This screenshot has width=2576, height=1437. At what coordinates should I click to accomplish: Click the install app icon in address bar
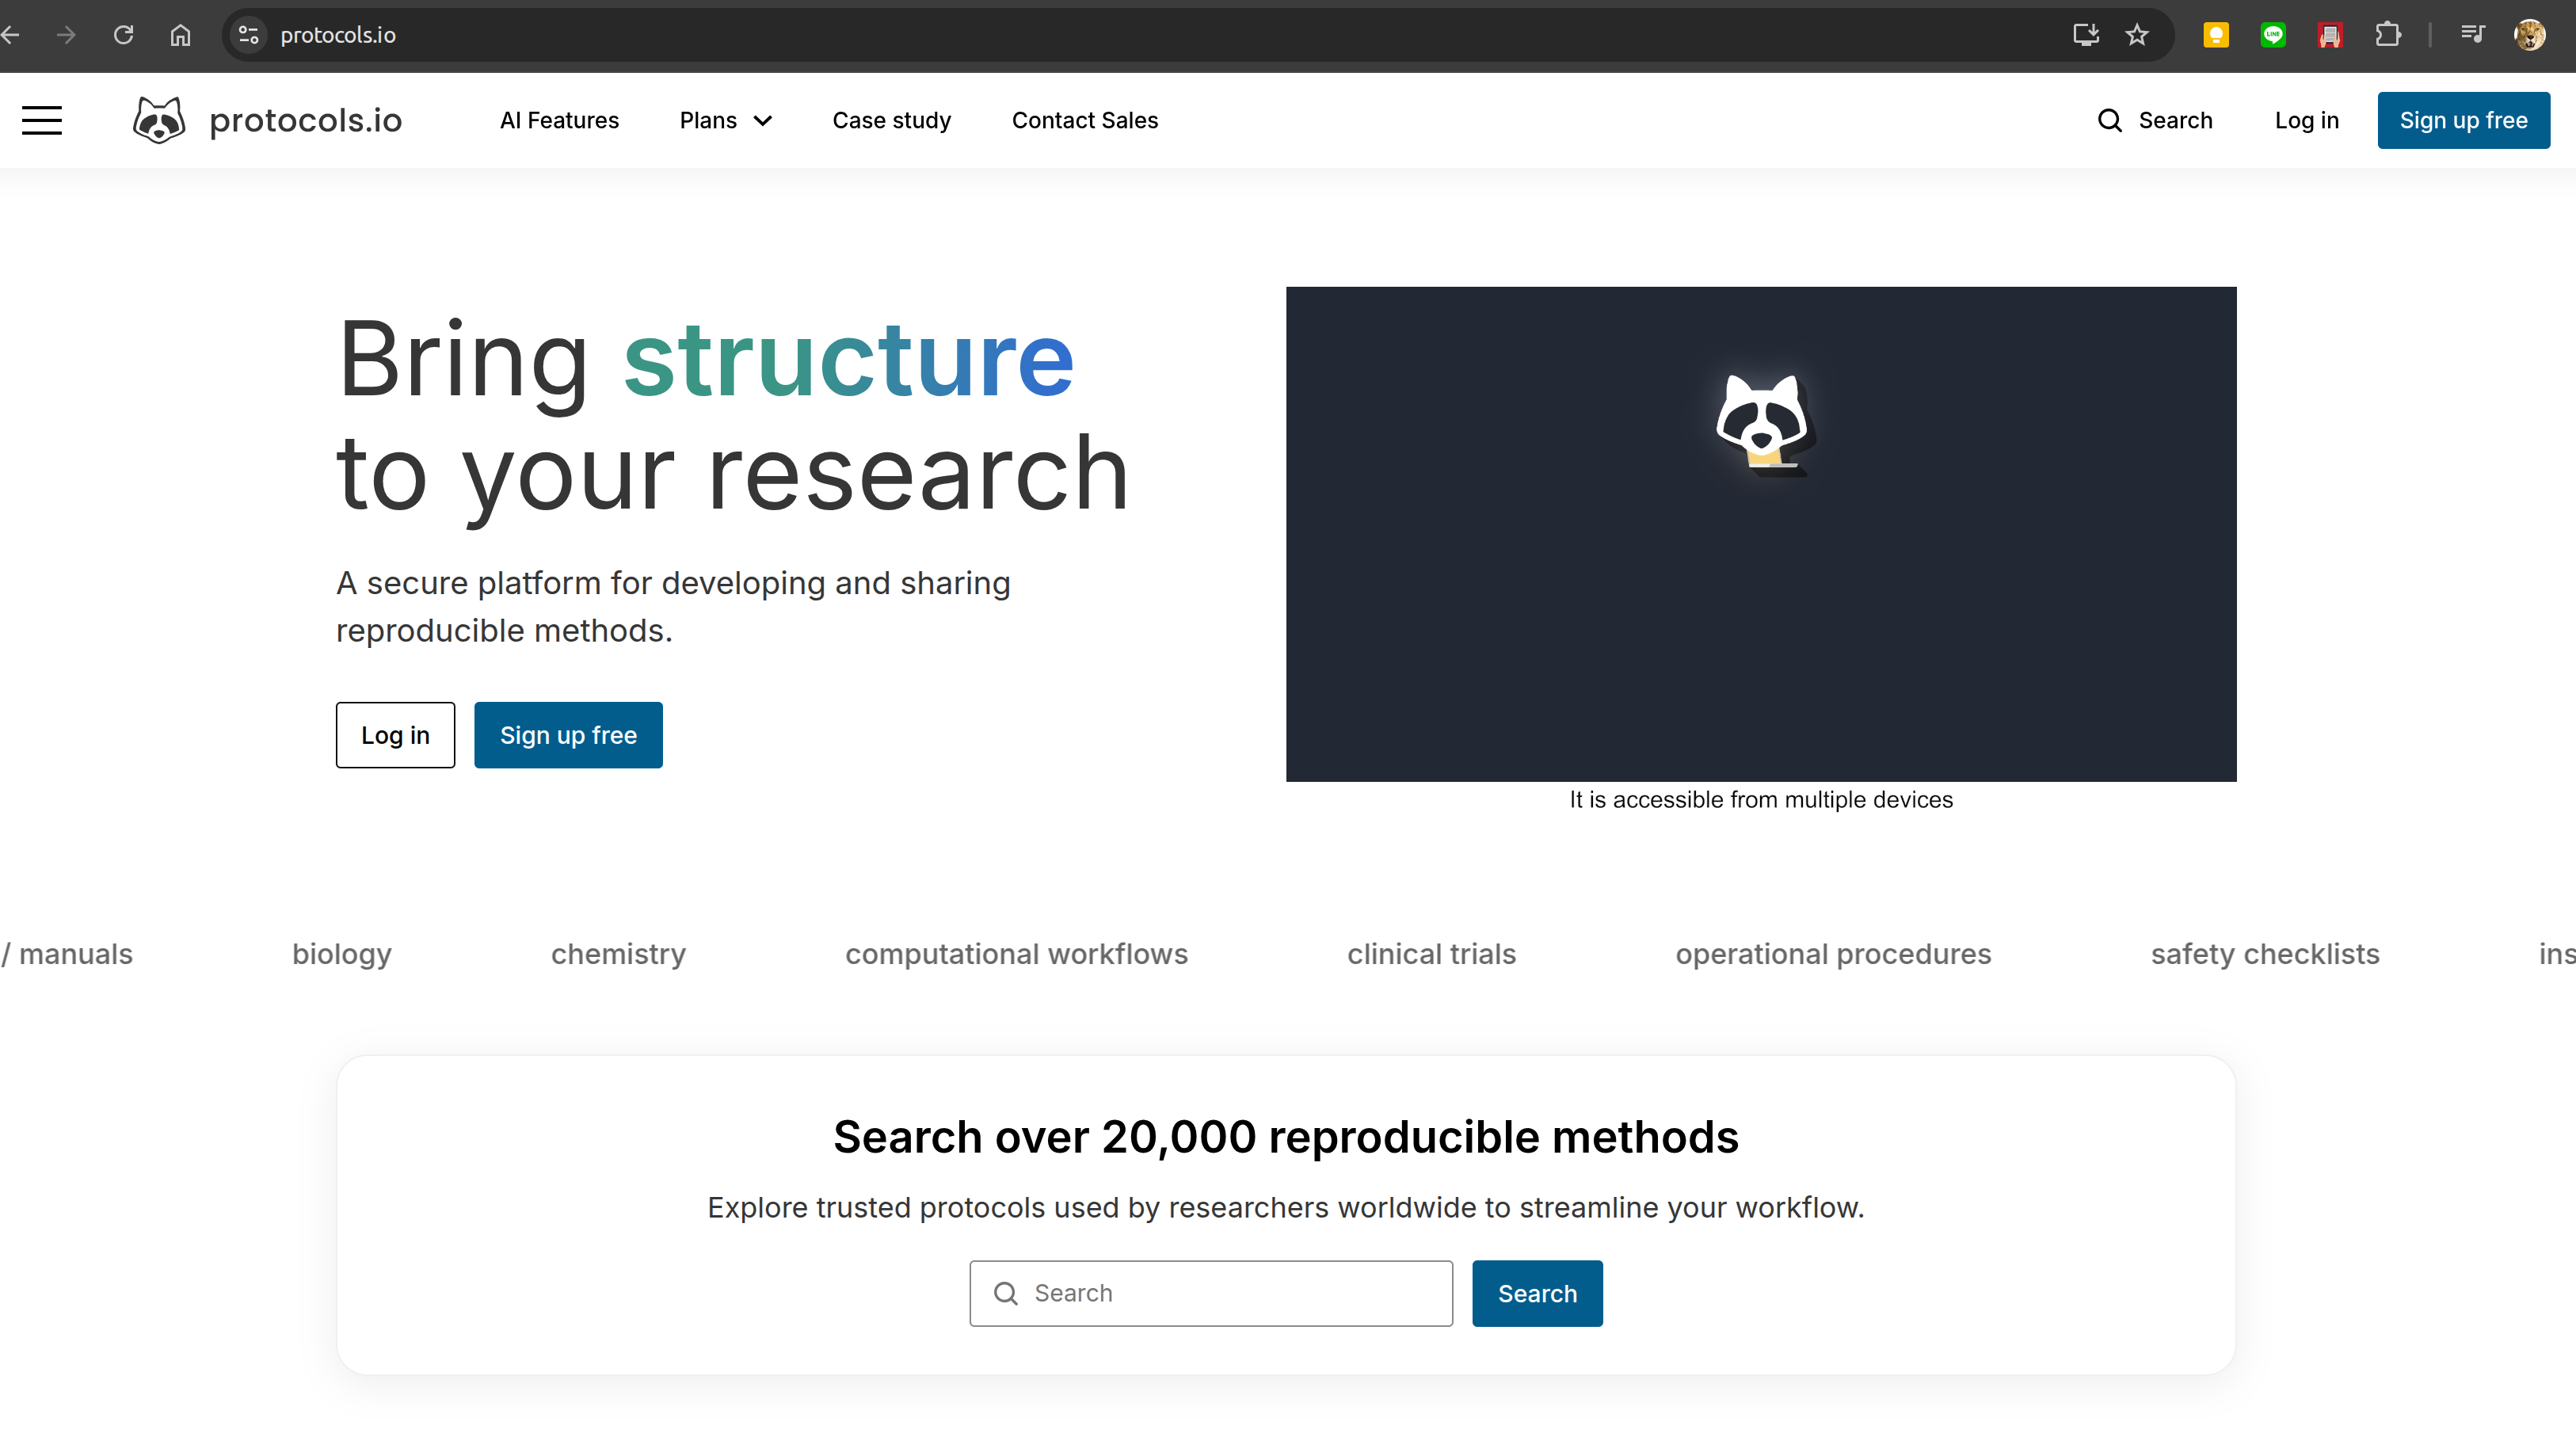[x=2085, y=35]
